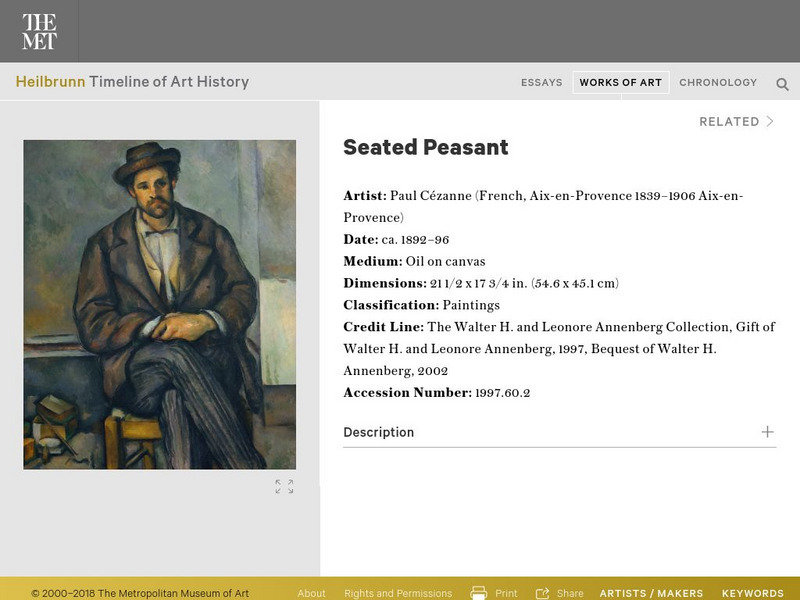Click the Share link text
The width and height of the screenshot is (800, 600).
(x=570, y=593)
